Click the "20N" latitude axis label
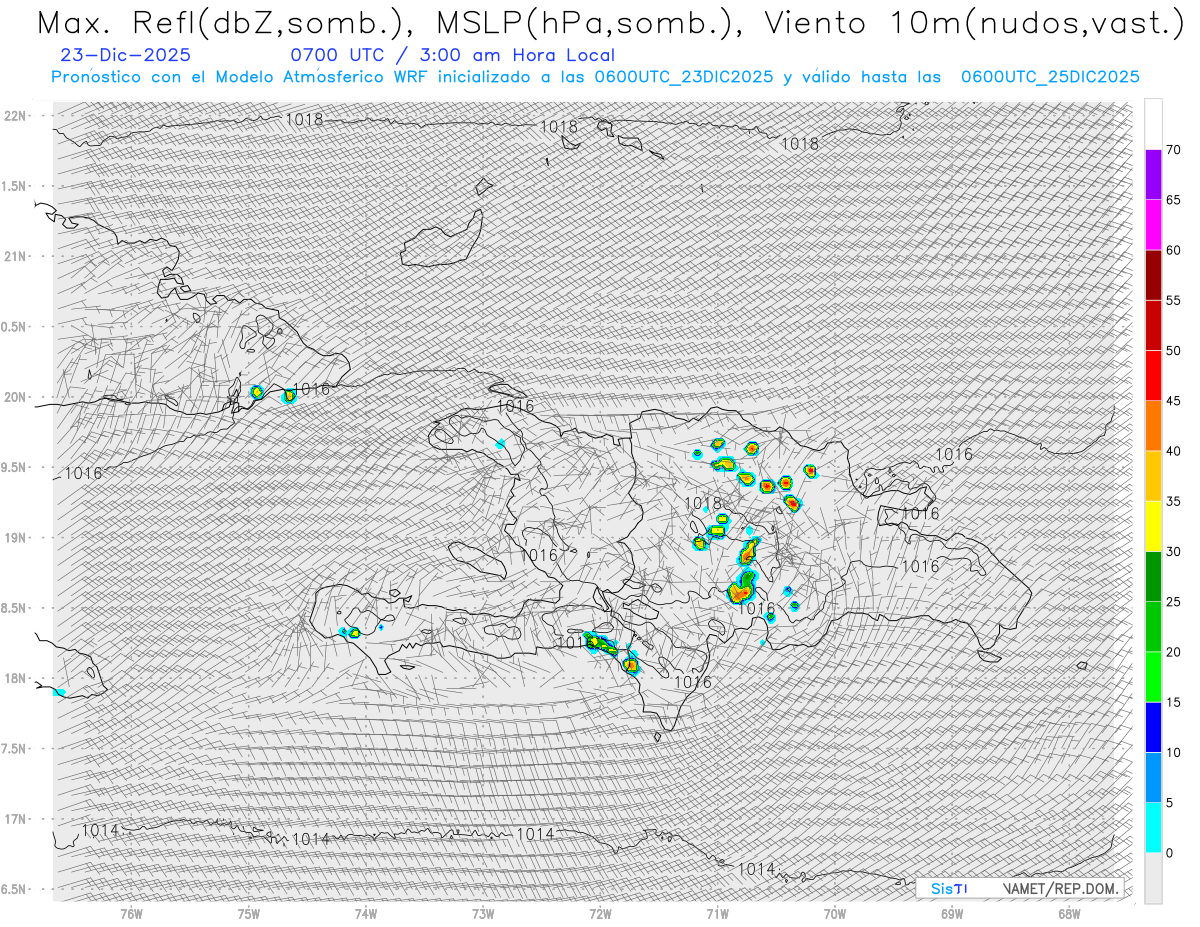 point(17,397)
